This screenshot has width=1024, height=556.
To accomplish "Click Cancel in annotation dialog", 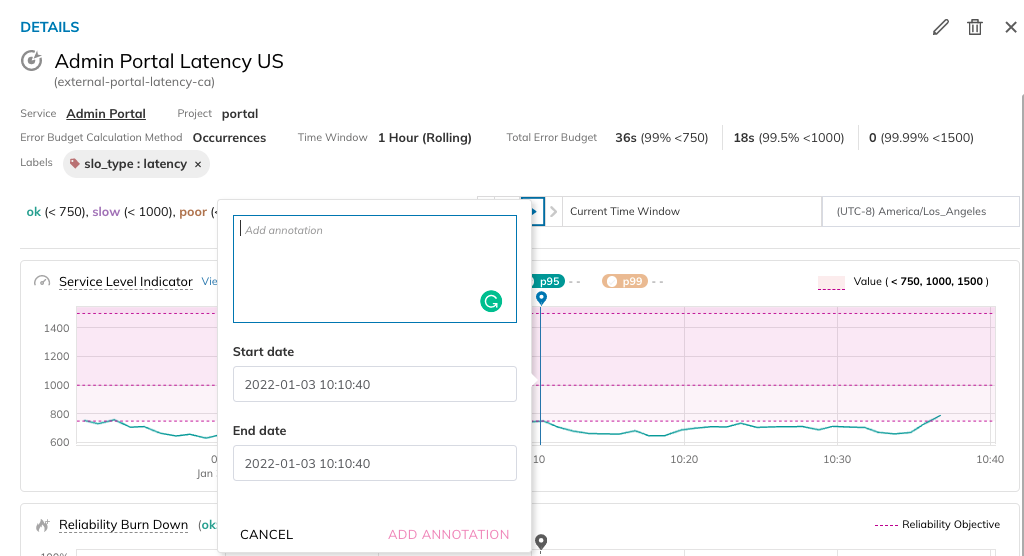I will coord(266,534).
